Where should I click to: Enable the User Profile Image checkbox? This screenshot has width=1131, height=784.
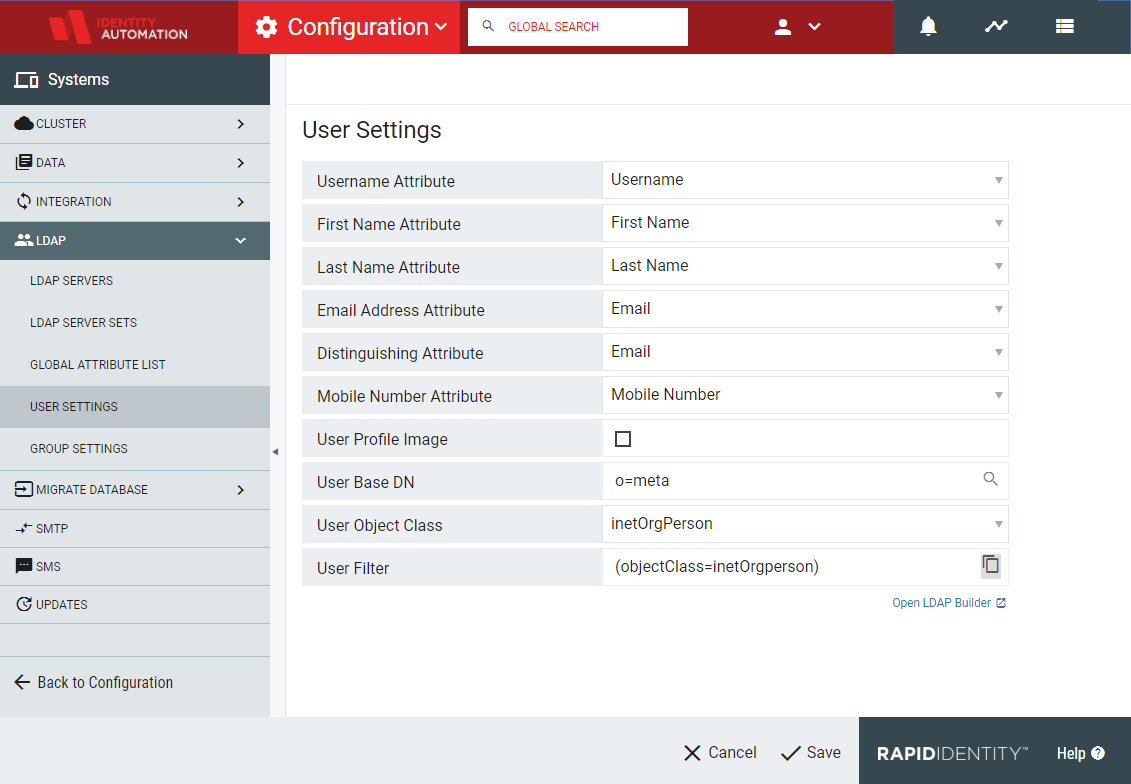click(622, 439)
